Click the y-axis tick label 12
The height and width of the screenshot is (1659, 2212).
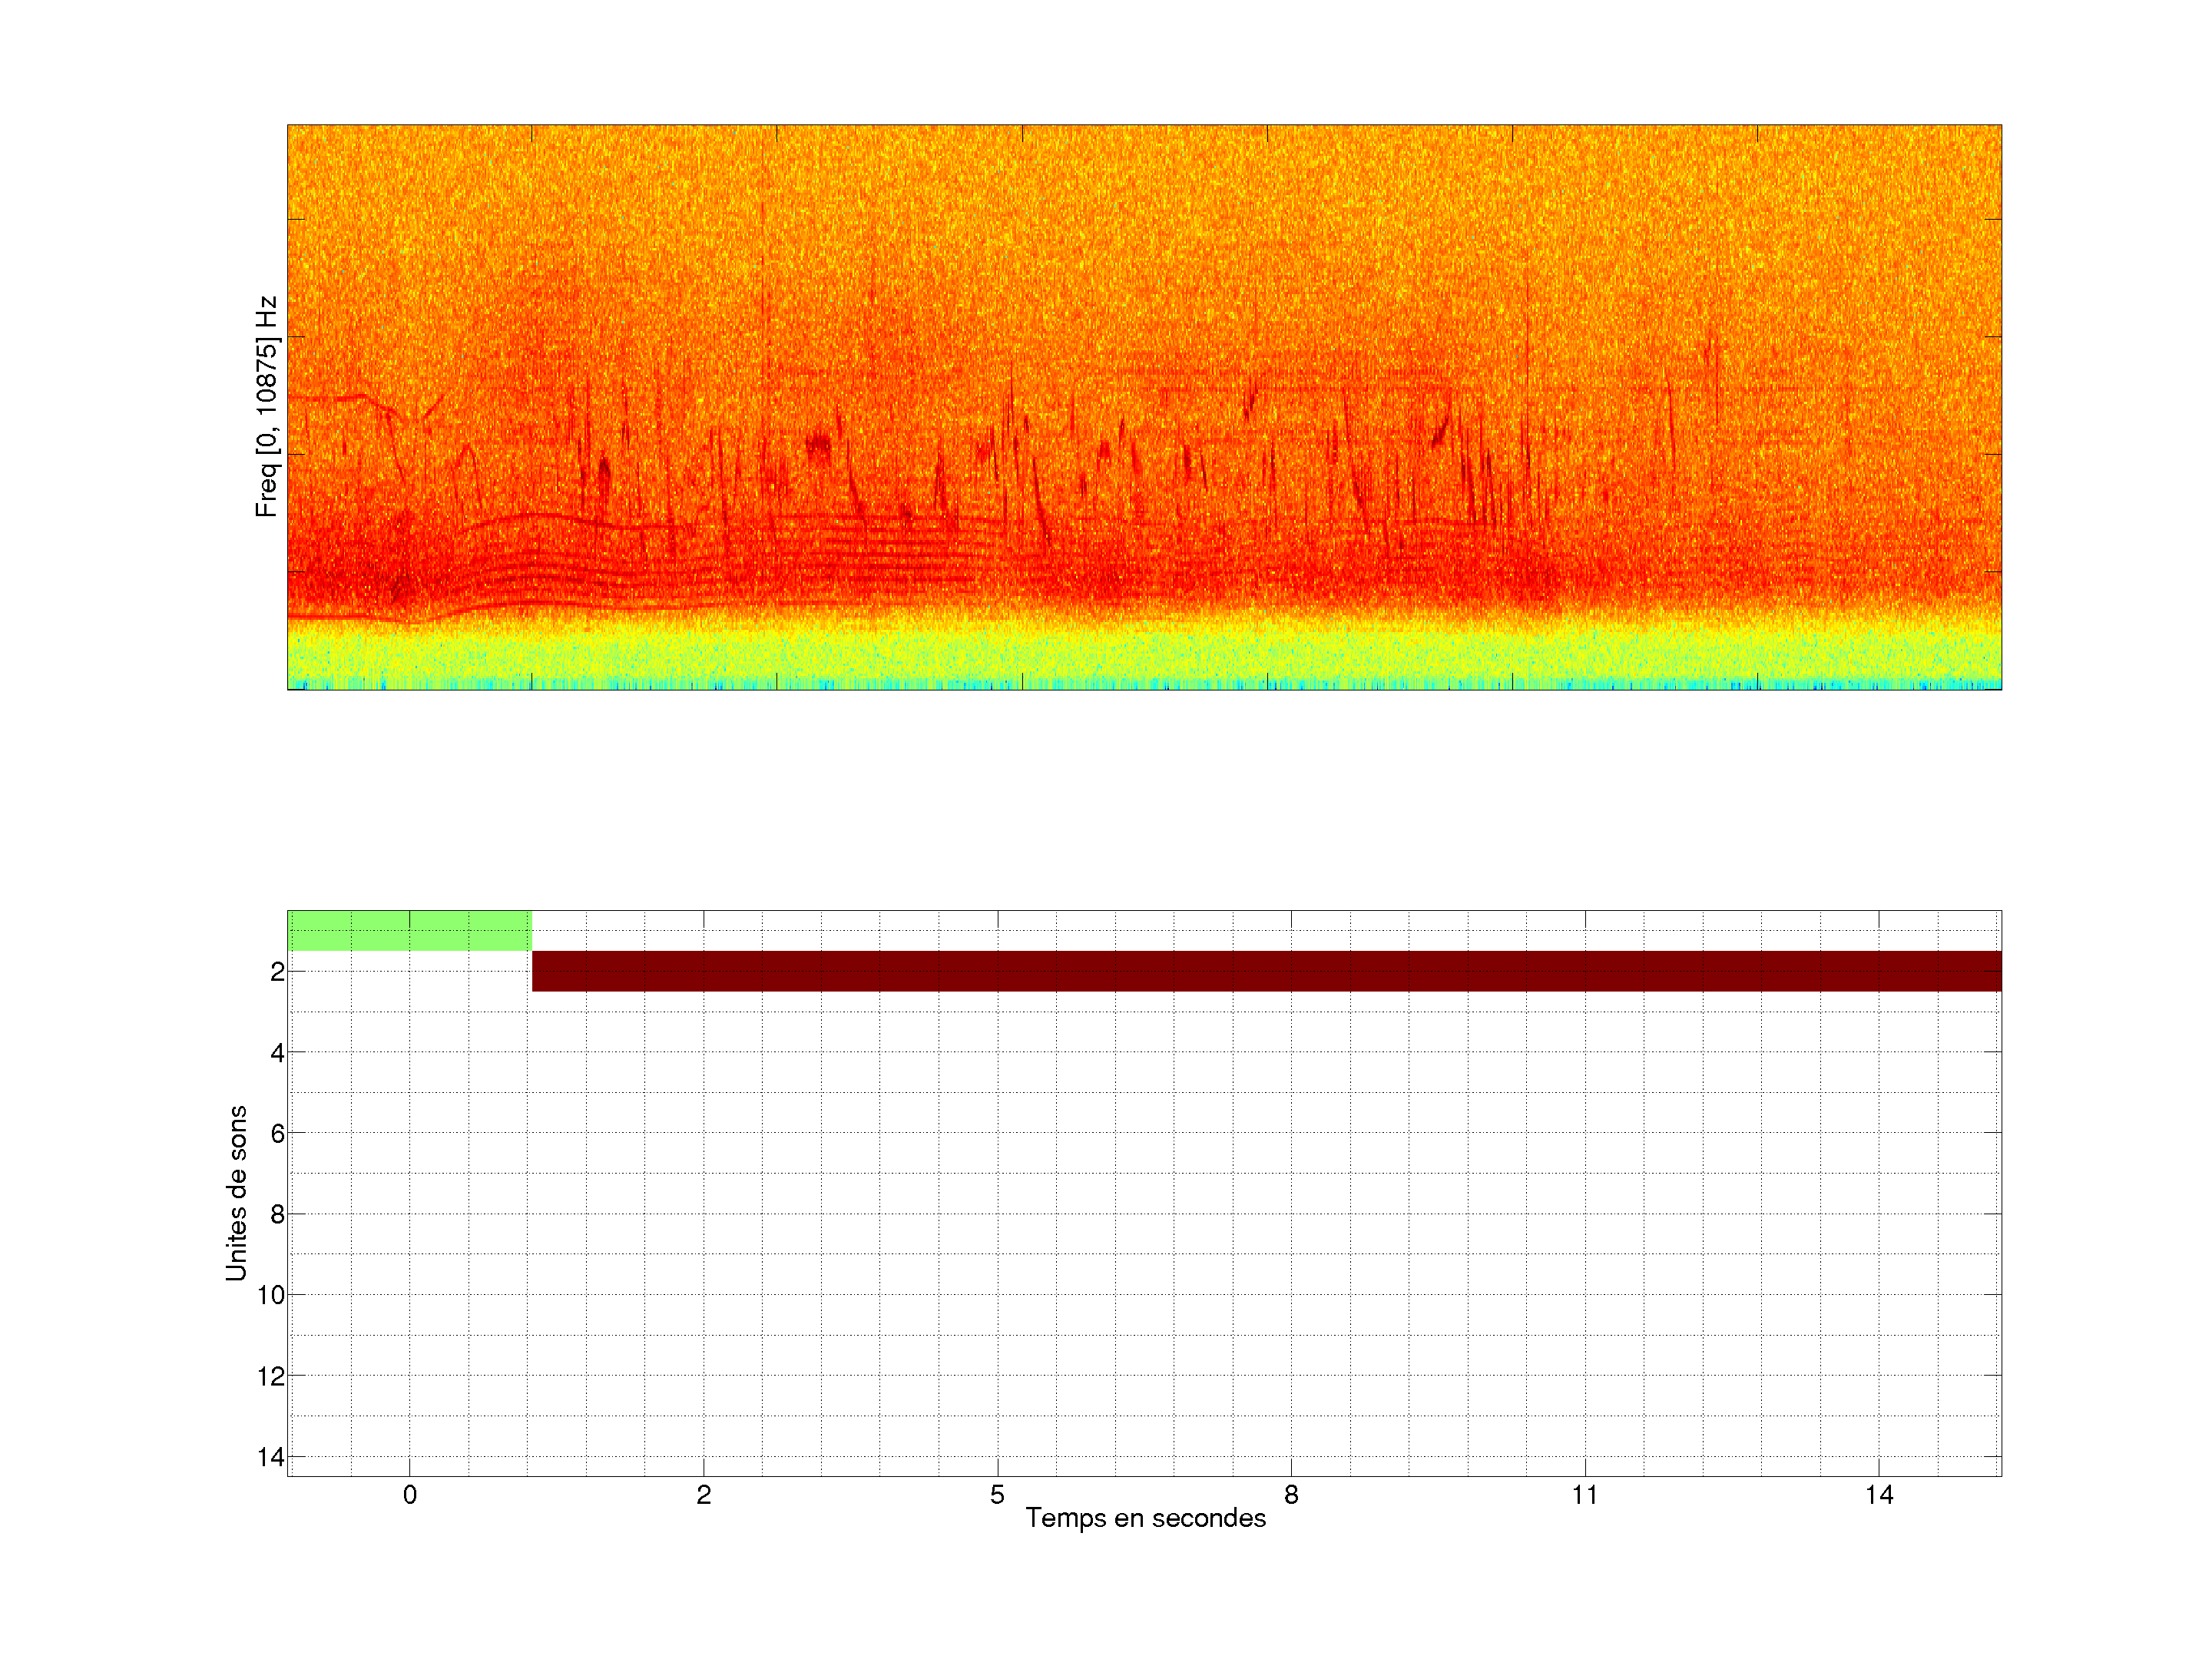271,1376
